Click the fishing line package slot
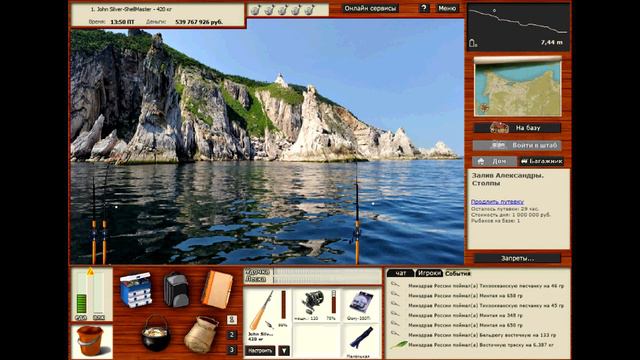The image size is (640, 360). coord(361,303)
